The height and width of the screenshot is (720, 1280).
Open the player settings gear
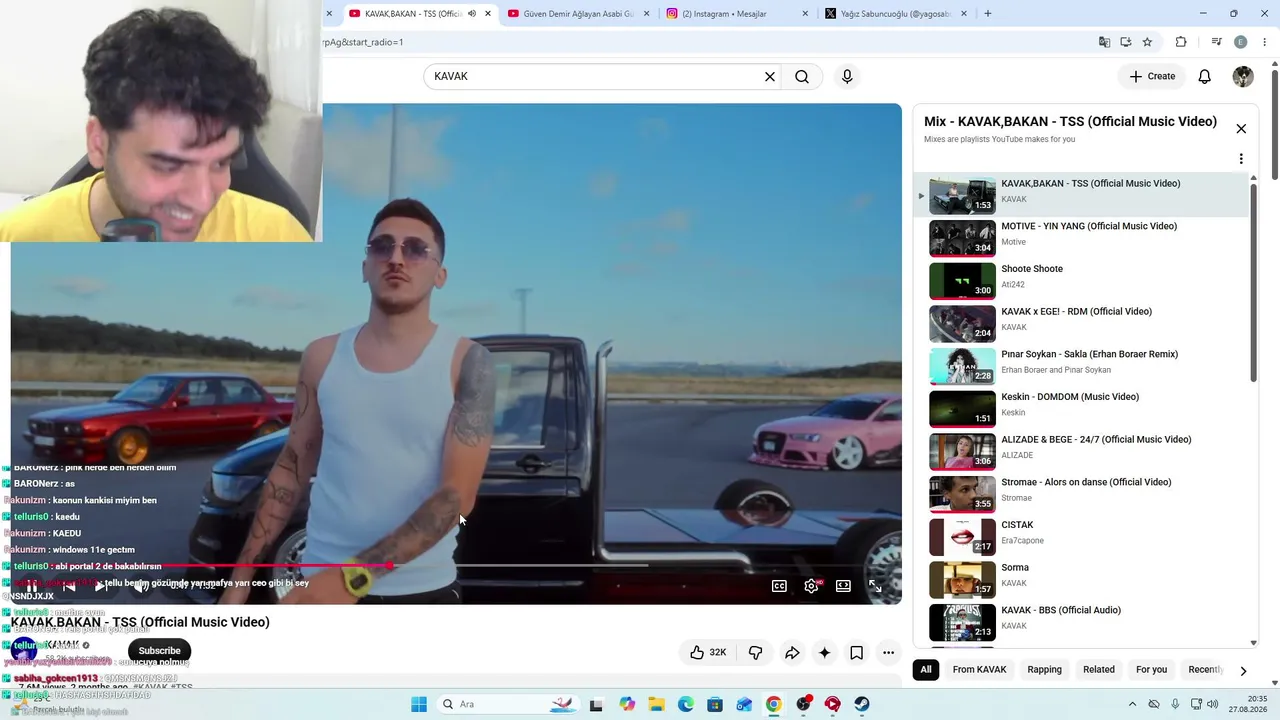point(811,586)
